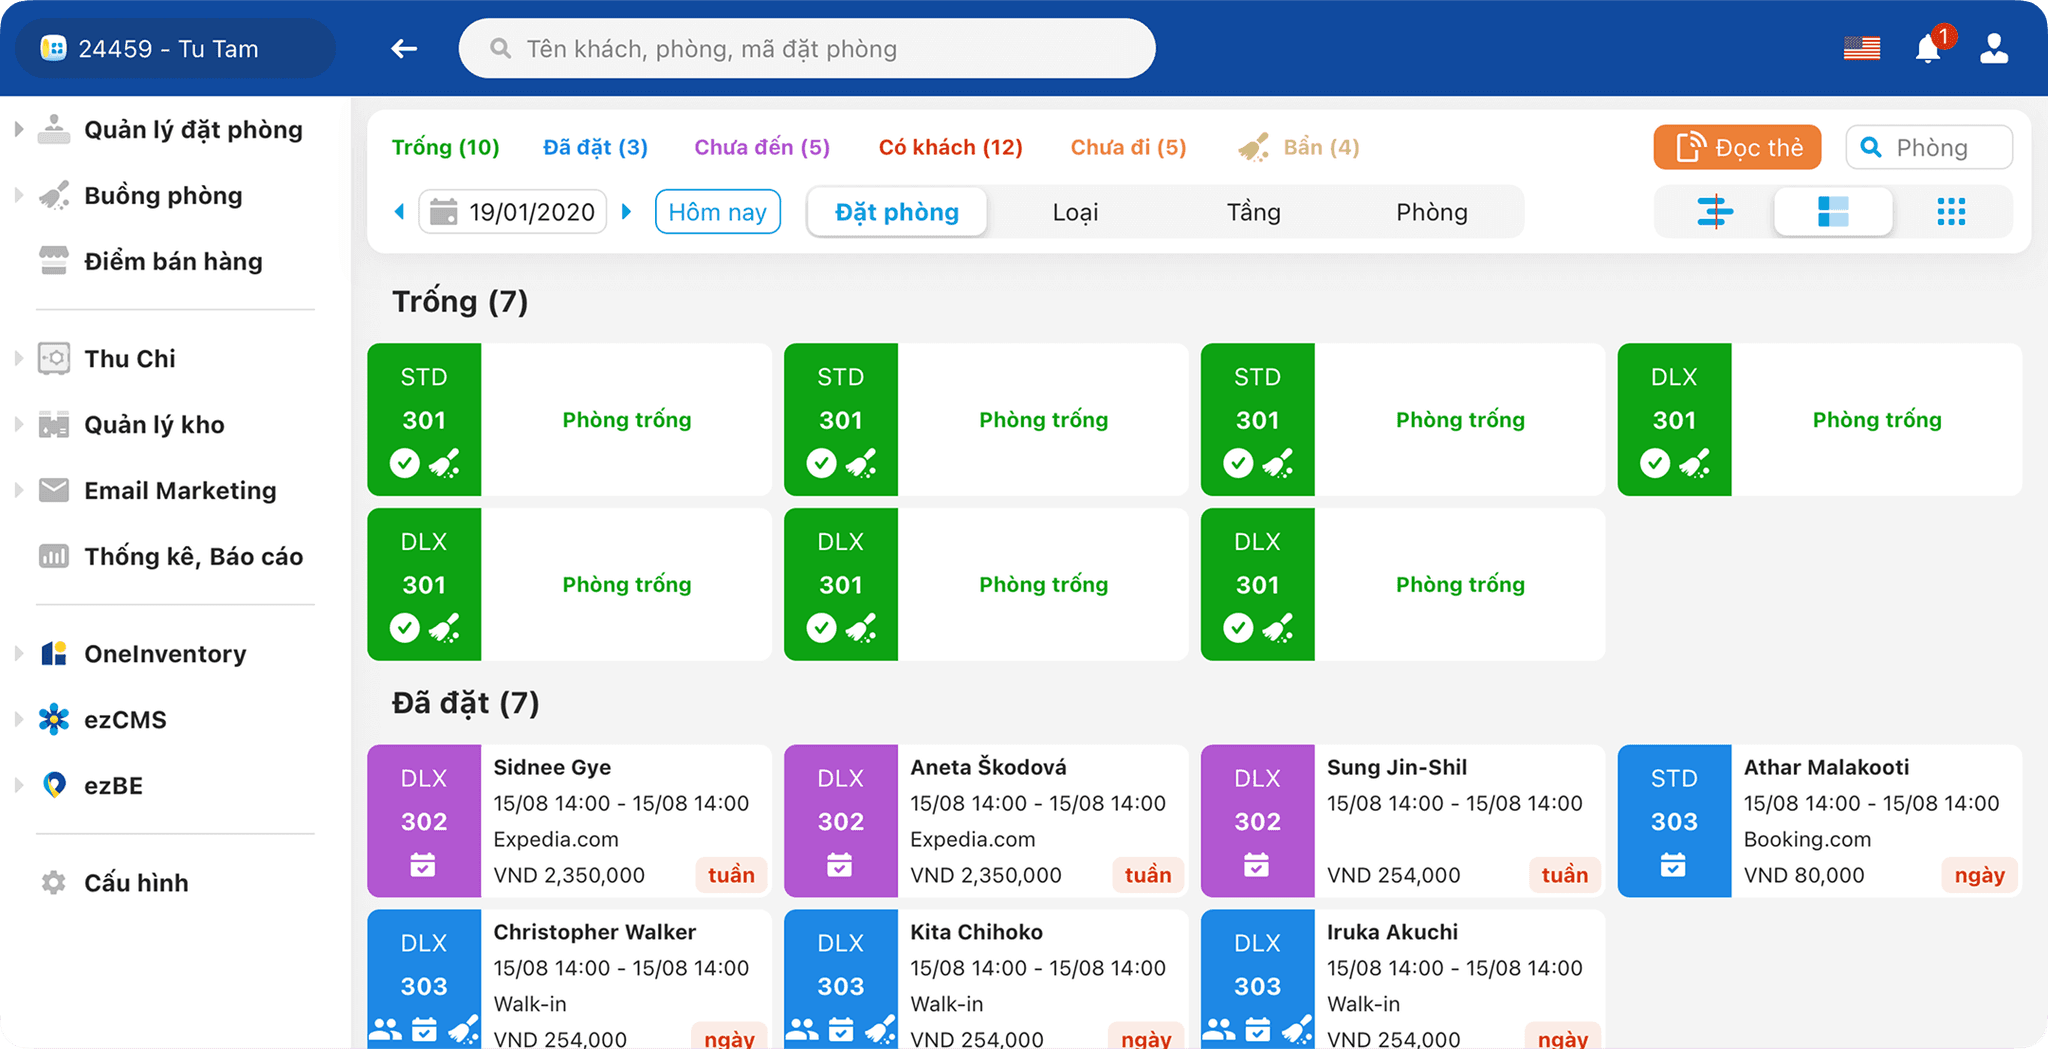2048x1049 pixels.
Task: Click the ezBE pin icon
Action: click(x=54, y=785)
